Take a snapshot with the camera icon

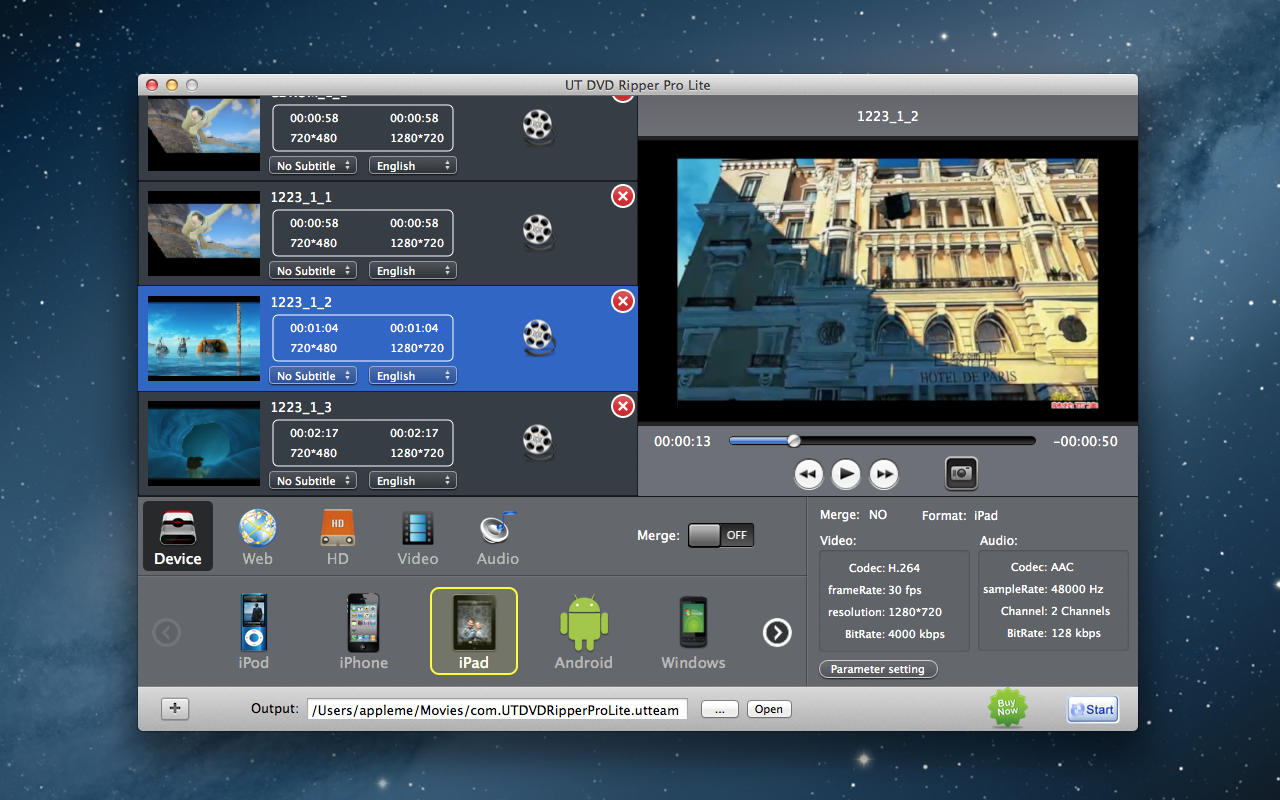(961, 473)
